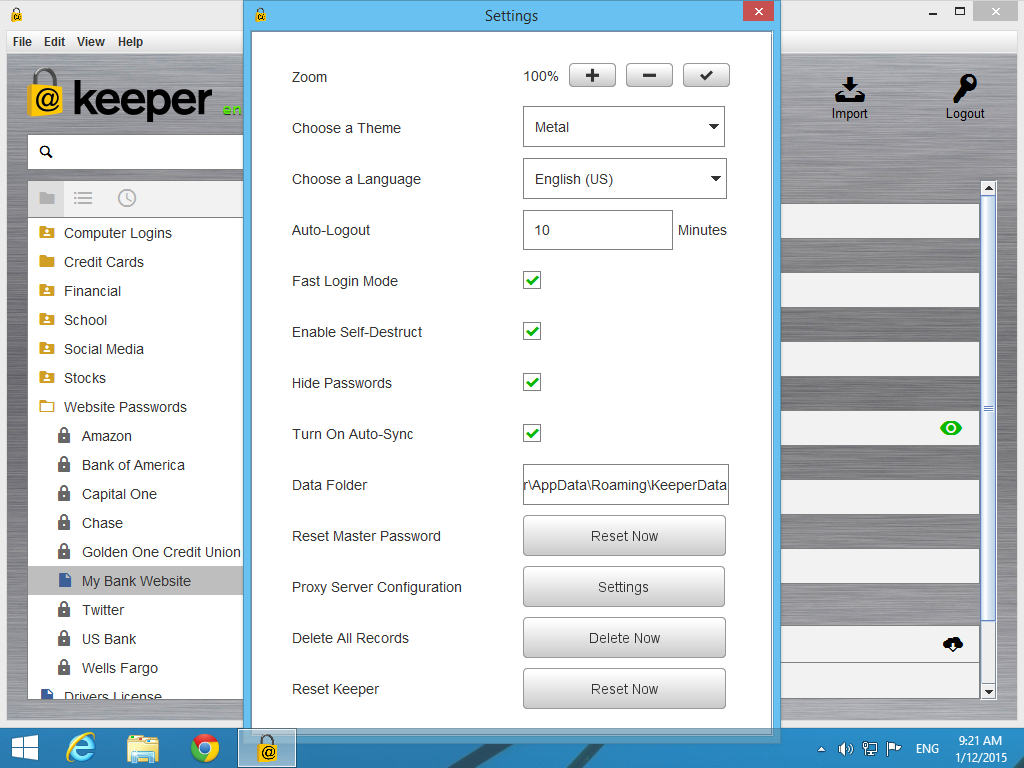Open Credit Cards folder
Image resolution: width=1024 pixels, height=768 pixels.
(x=103, y=262)
